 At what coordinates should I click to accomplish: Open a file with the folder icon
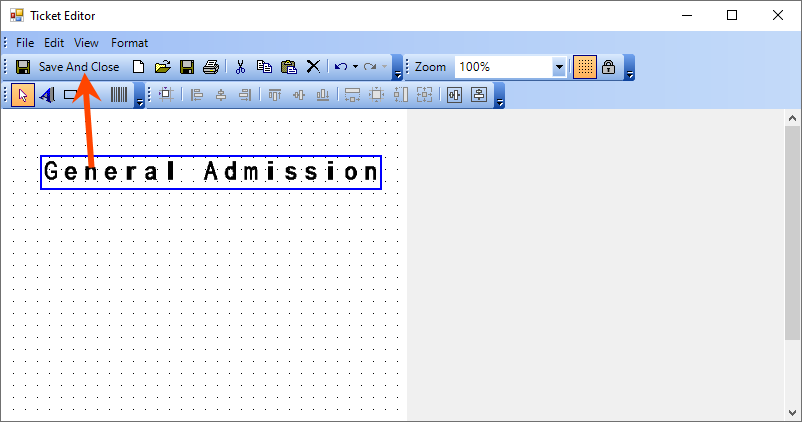(x=162, y=67)
